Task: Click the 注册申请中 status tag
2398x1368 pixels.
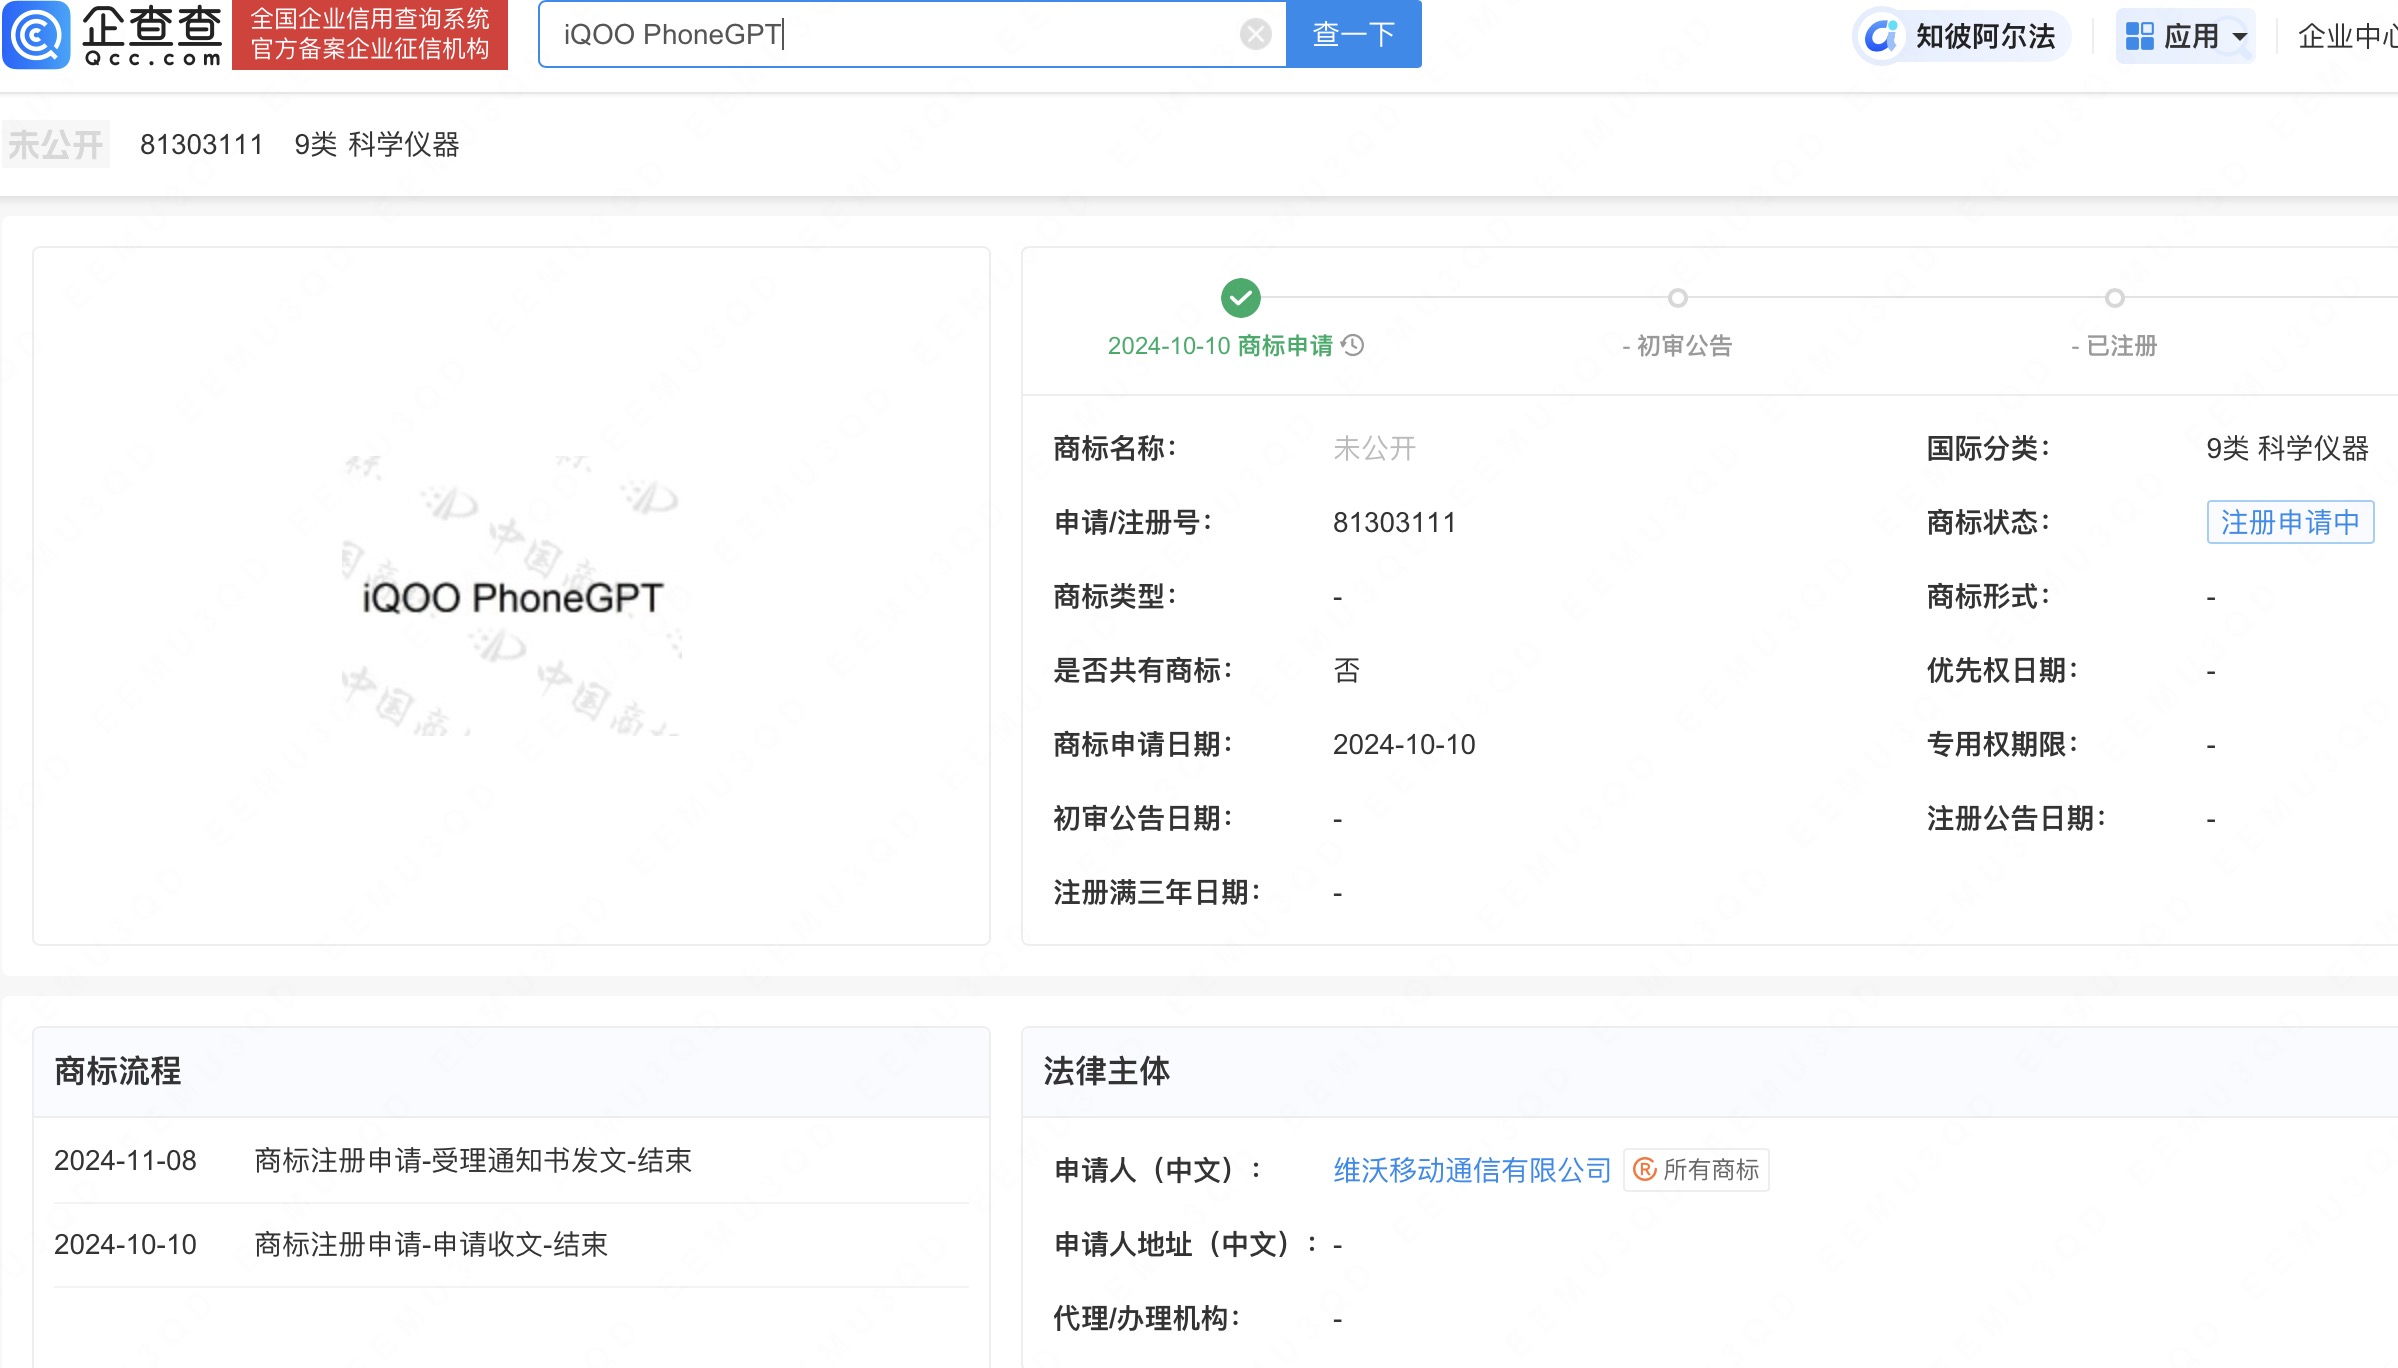Action: tap(2290, 522)
